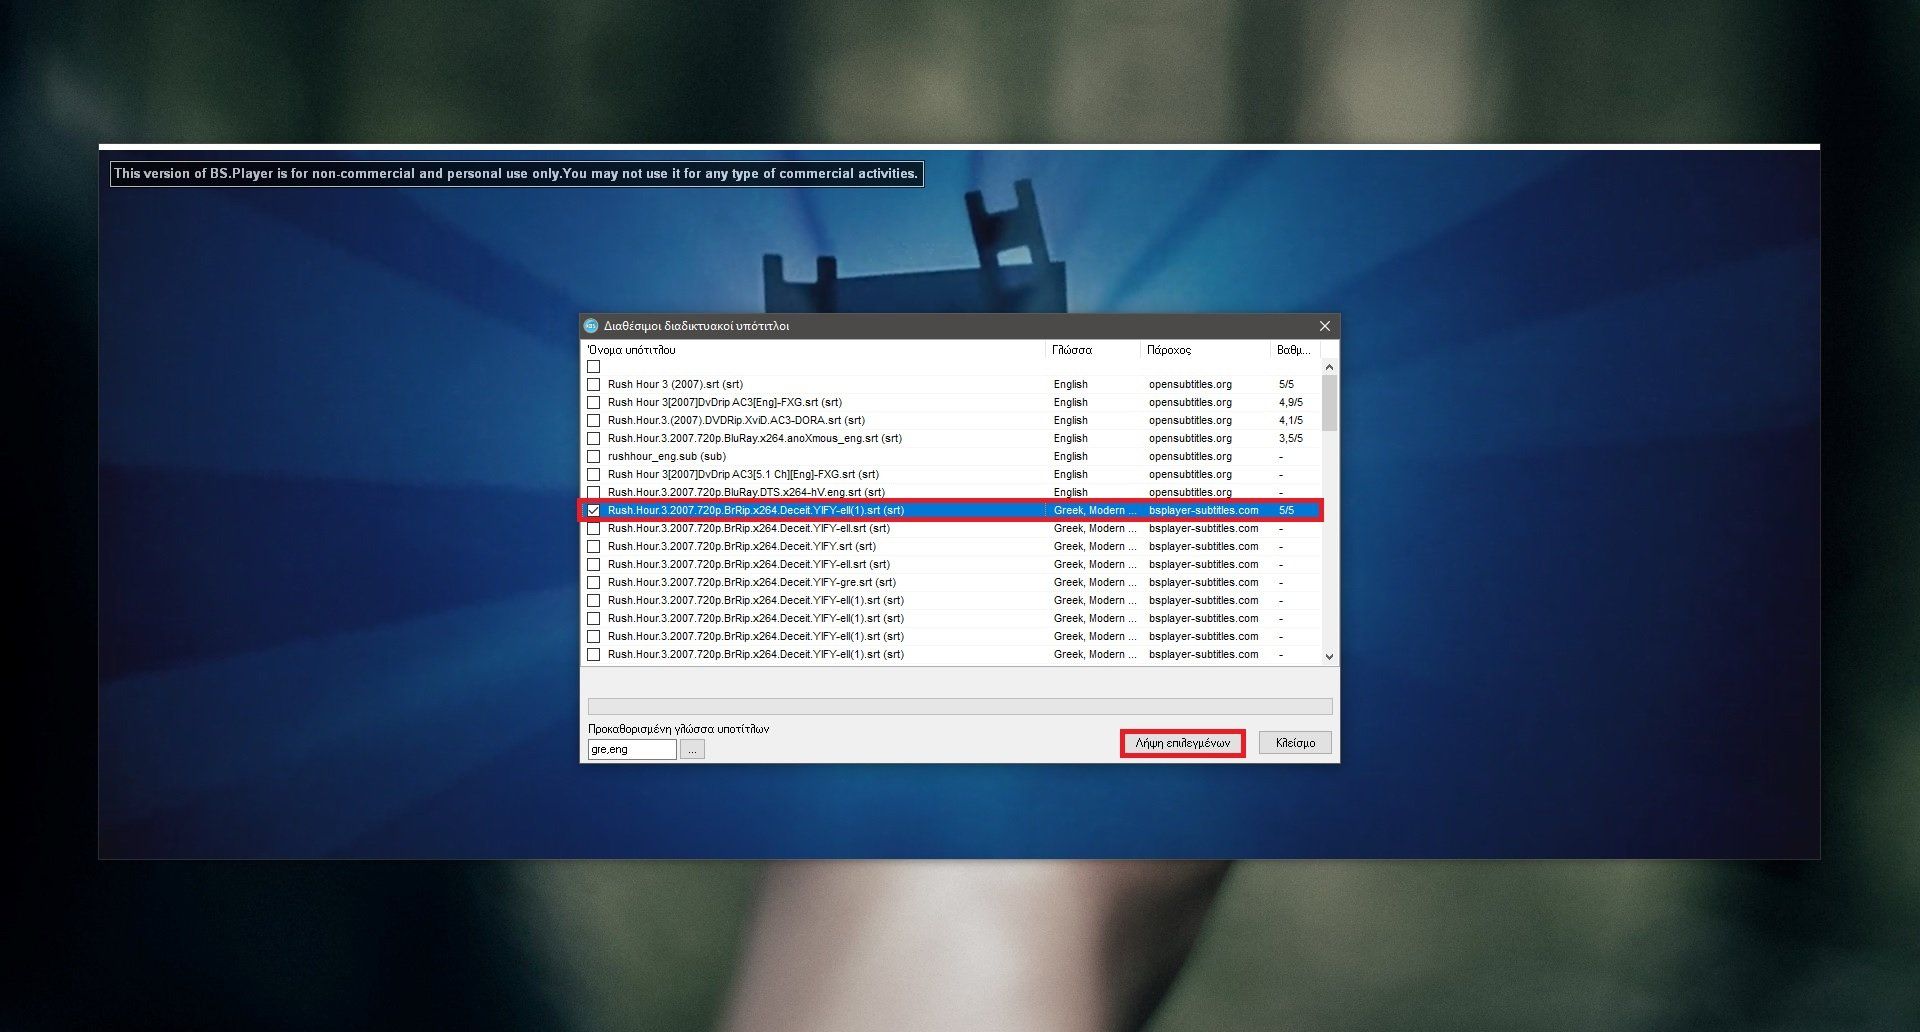Tick the checkbox for Rush Hour 3 (2007).srt
Screen dimensions: 1920x1032
(594, 385)
